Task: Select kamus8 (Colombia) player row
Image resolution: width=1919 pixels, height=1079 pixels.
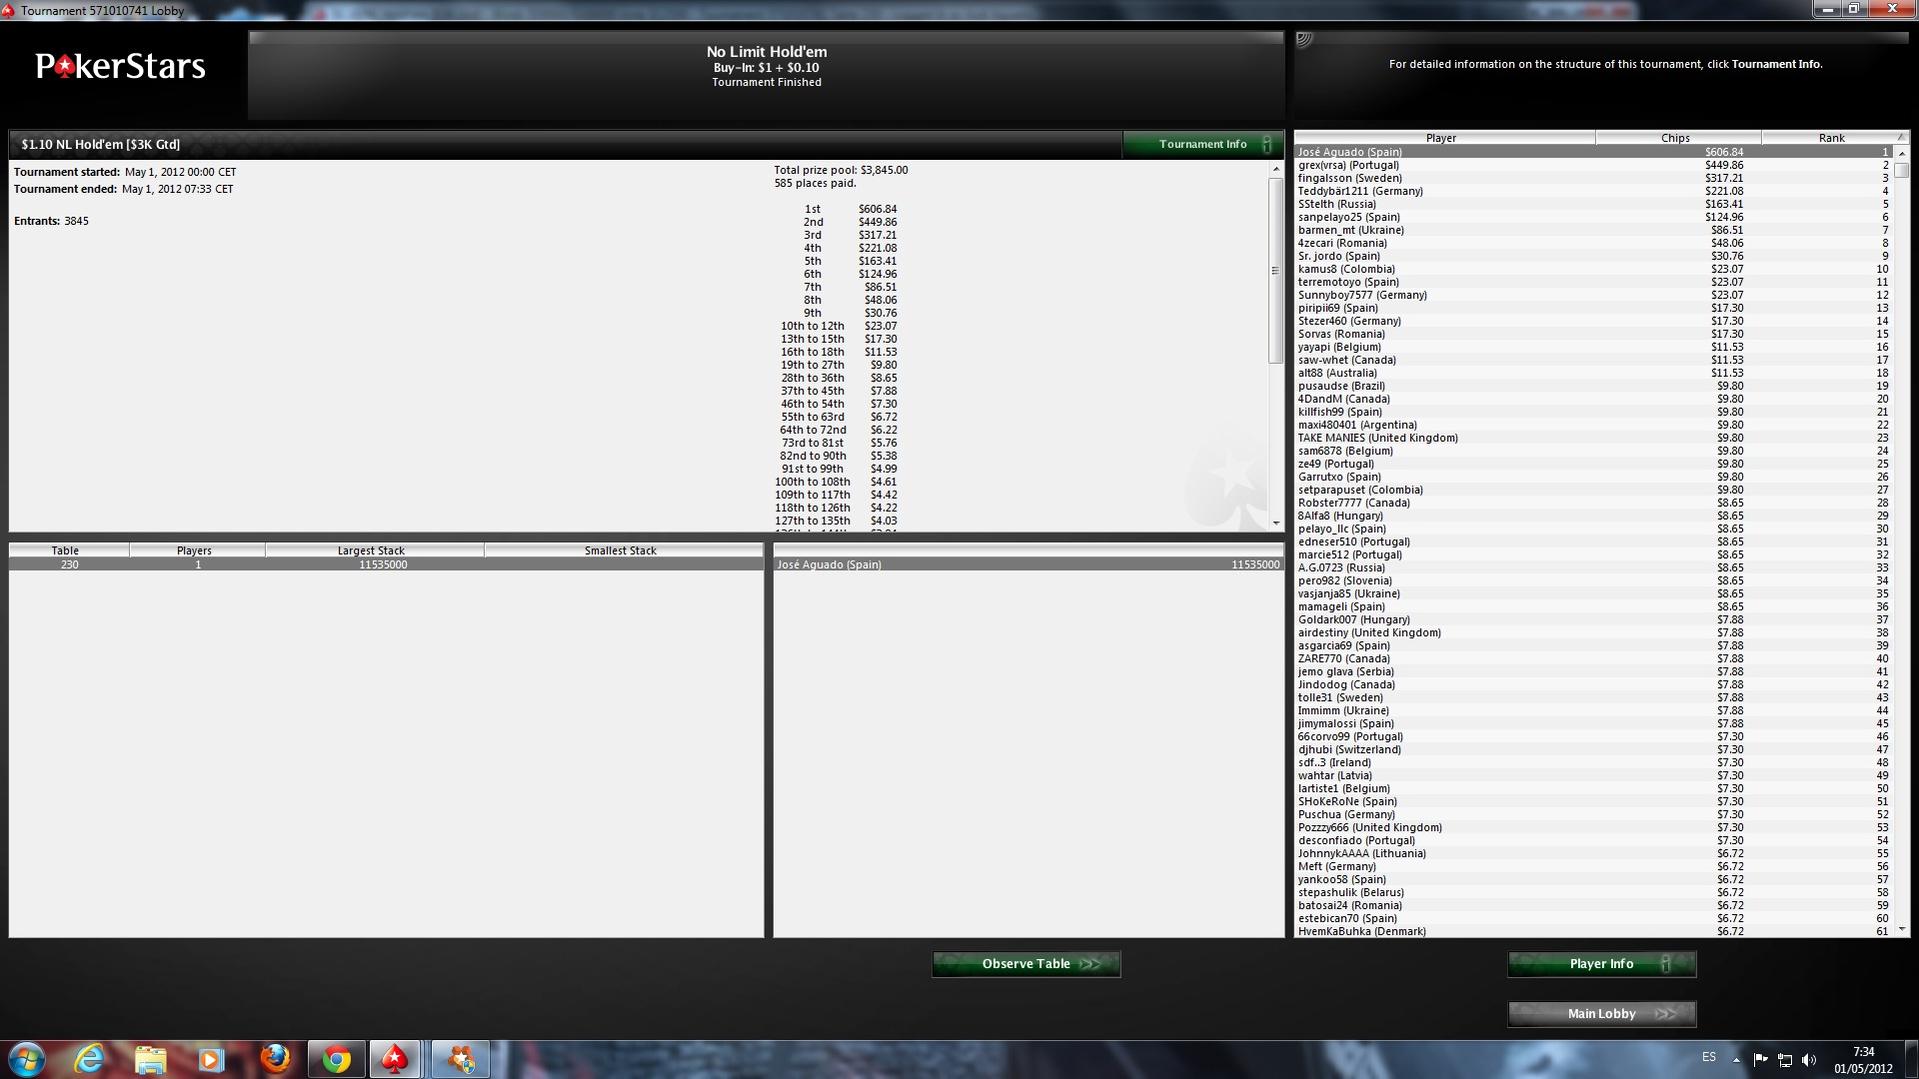Action: point(1593,269)
